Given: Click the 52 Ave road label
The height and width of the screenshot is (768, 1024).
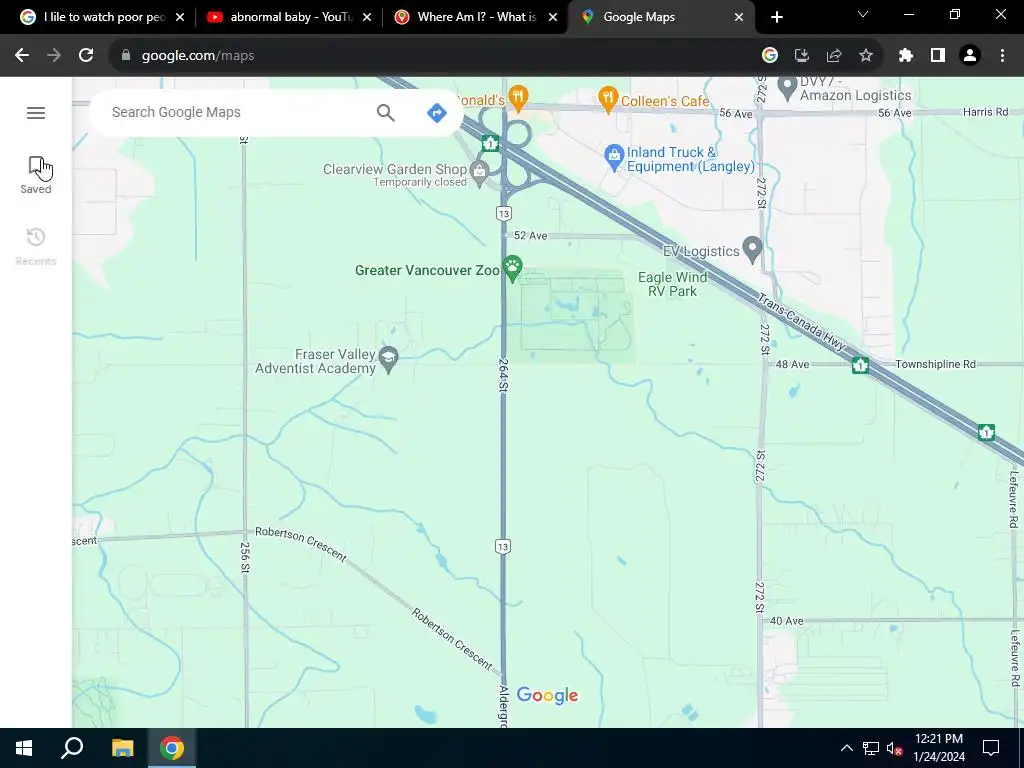Looking at the screenshot, I should (x=530, y=235).
